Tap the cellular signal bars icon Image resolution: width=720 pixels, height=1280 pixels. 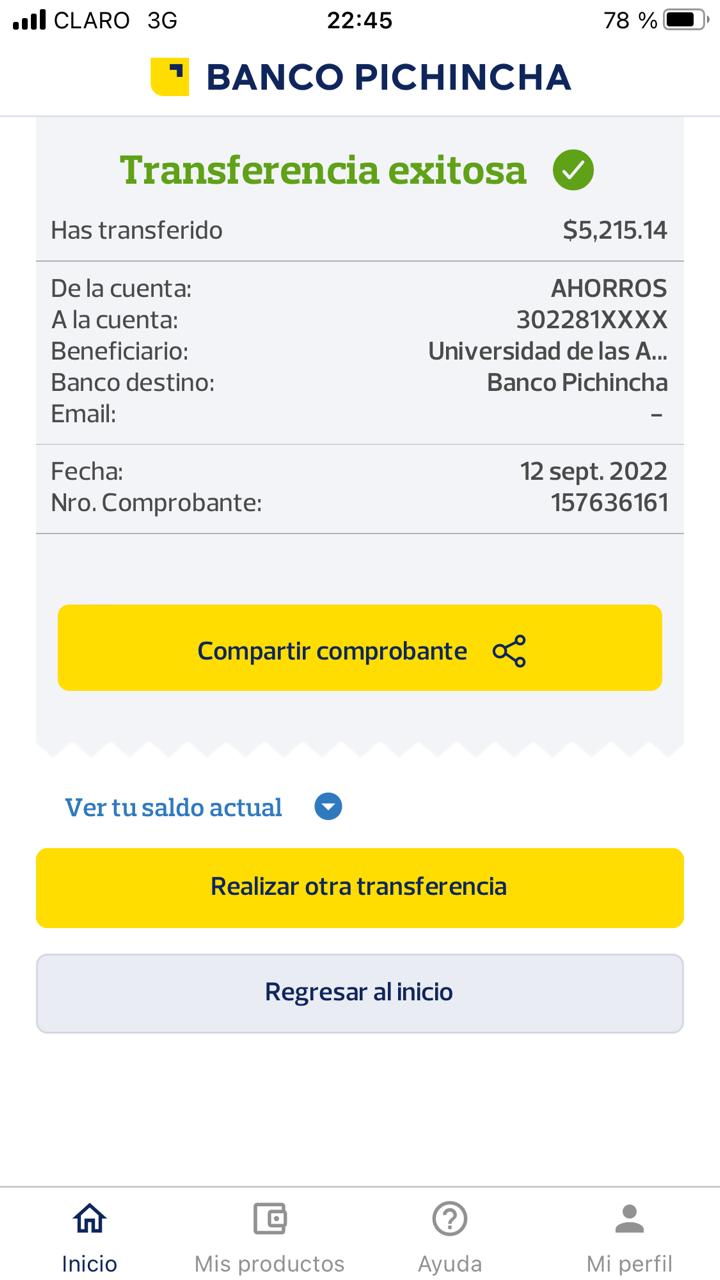click(29, 20)
